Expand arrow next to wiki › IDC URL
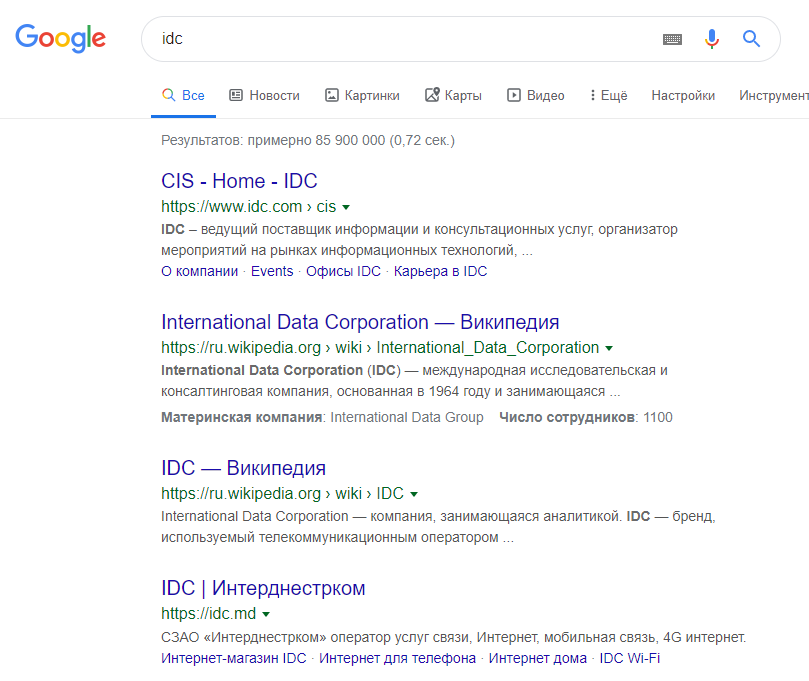 414,494
